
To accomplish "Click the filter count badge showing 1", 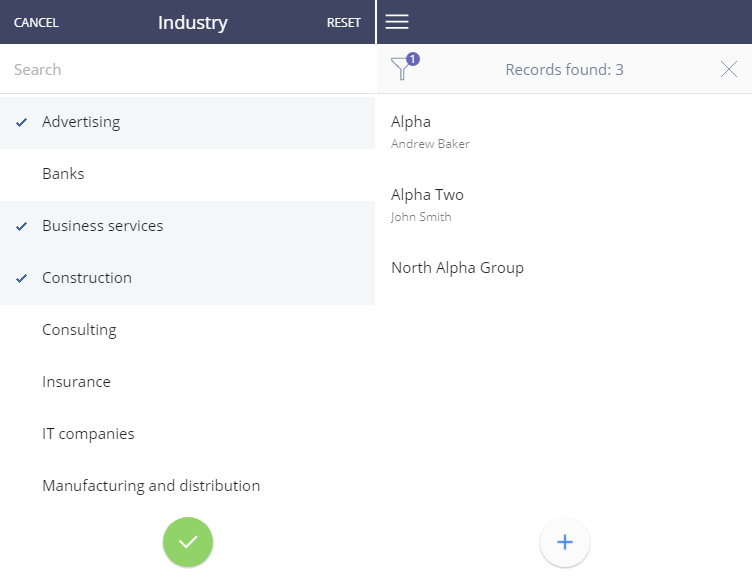I will pyautogui.click(x=413, y=59).
